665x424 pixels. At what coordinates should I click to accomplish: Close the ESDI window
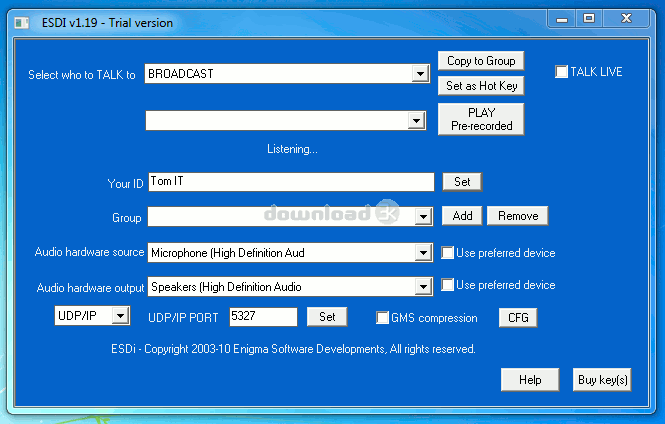(626, 19)
